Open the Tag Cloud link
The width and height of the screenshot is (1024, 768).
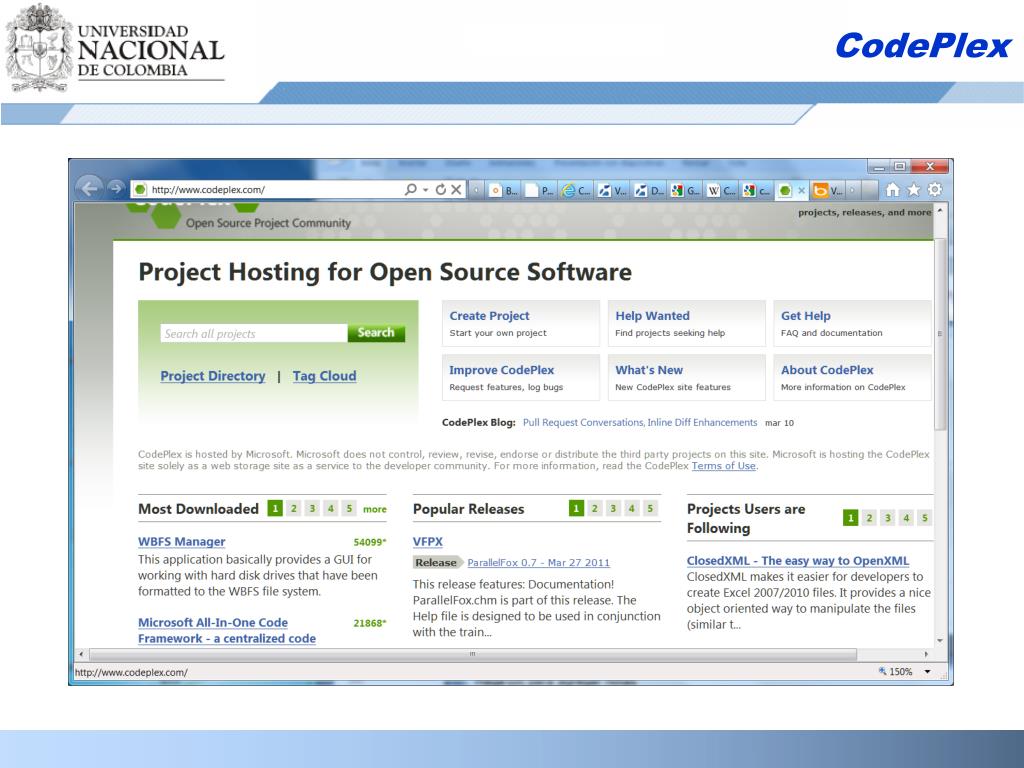click(x=325, y=376)
